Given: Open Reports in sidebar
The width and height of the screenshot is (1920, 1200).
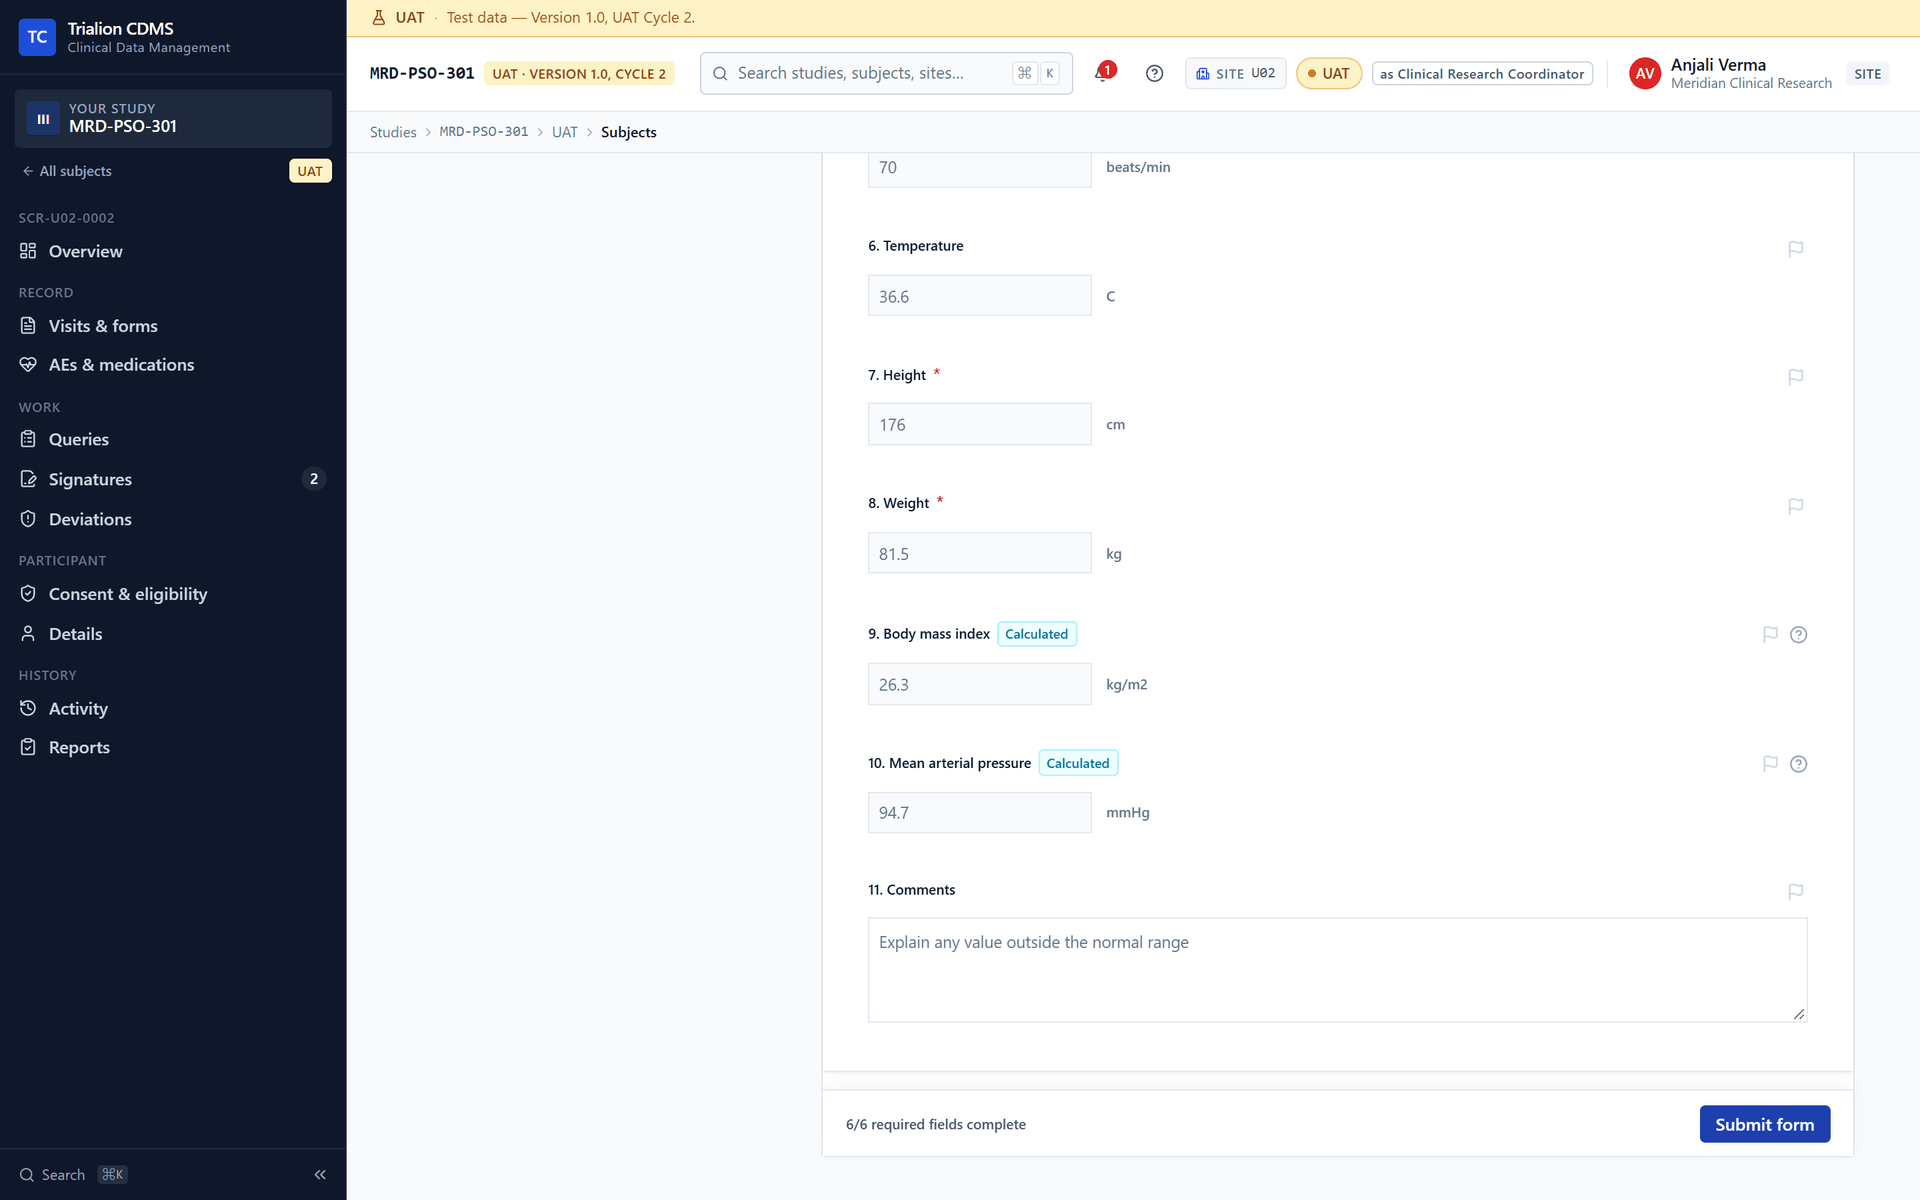Looking at the screenshot, I should coord(173,747).
